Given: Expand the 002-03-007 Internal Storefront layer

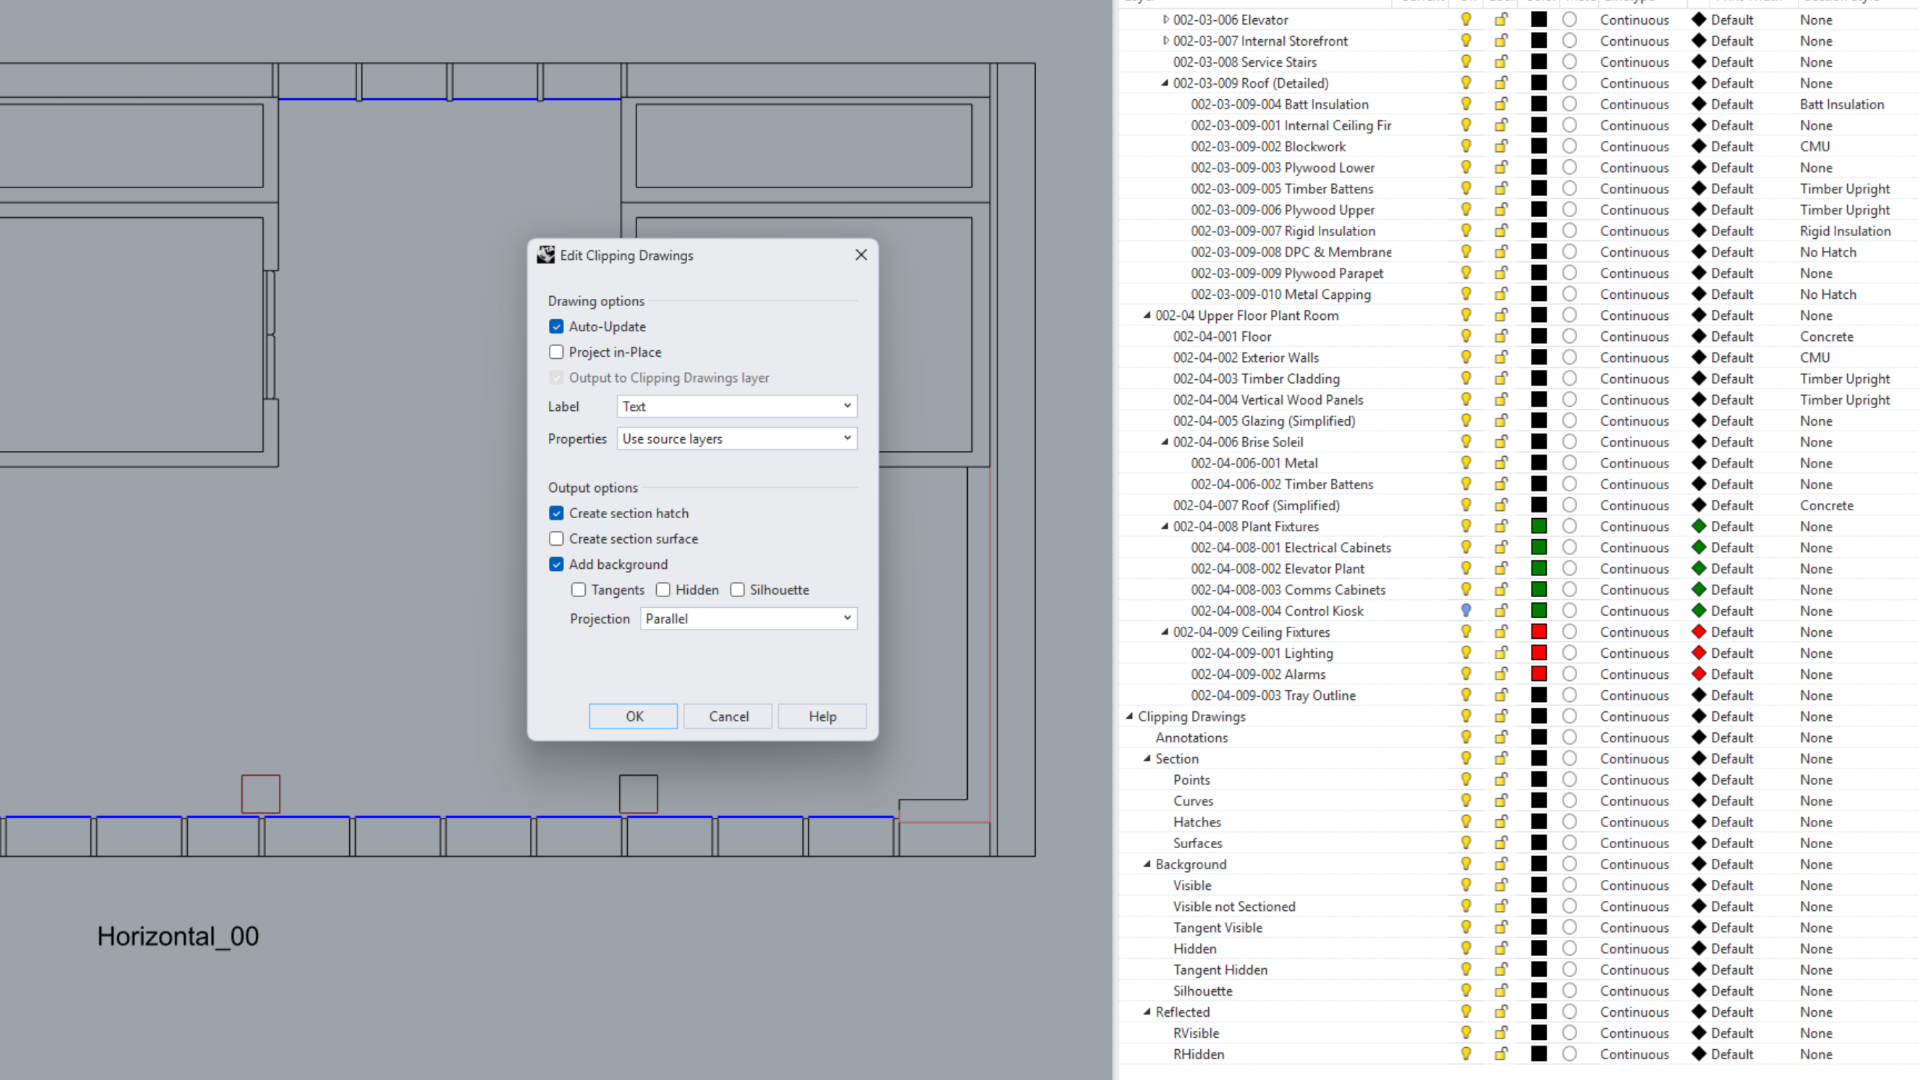Looking at the screenshot, I should (x=1165, y=41).
